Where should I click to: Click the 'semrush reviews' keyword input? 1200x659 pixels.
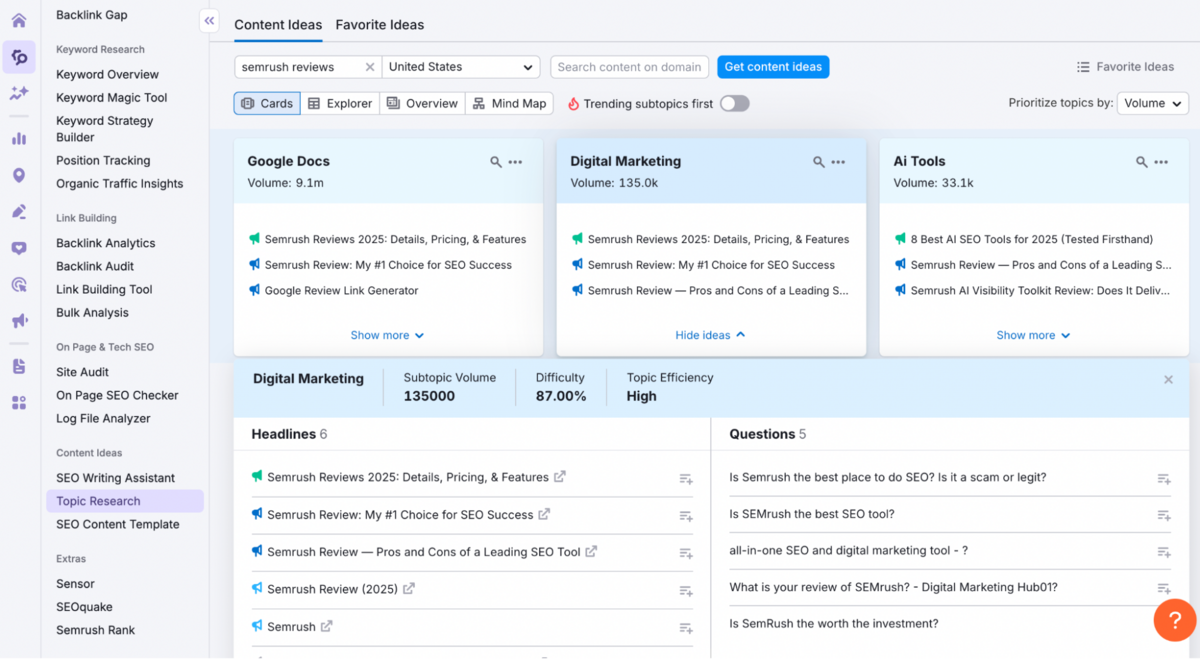point(300,67)
